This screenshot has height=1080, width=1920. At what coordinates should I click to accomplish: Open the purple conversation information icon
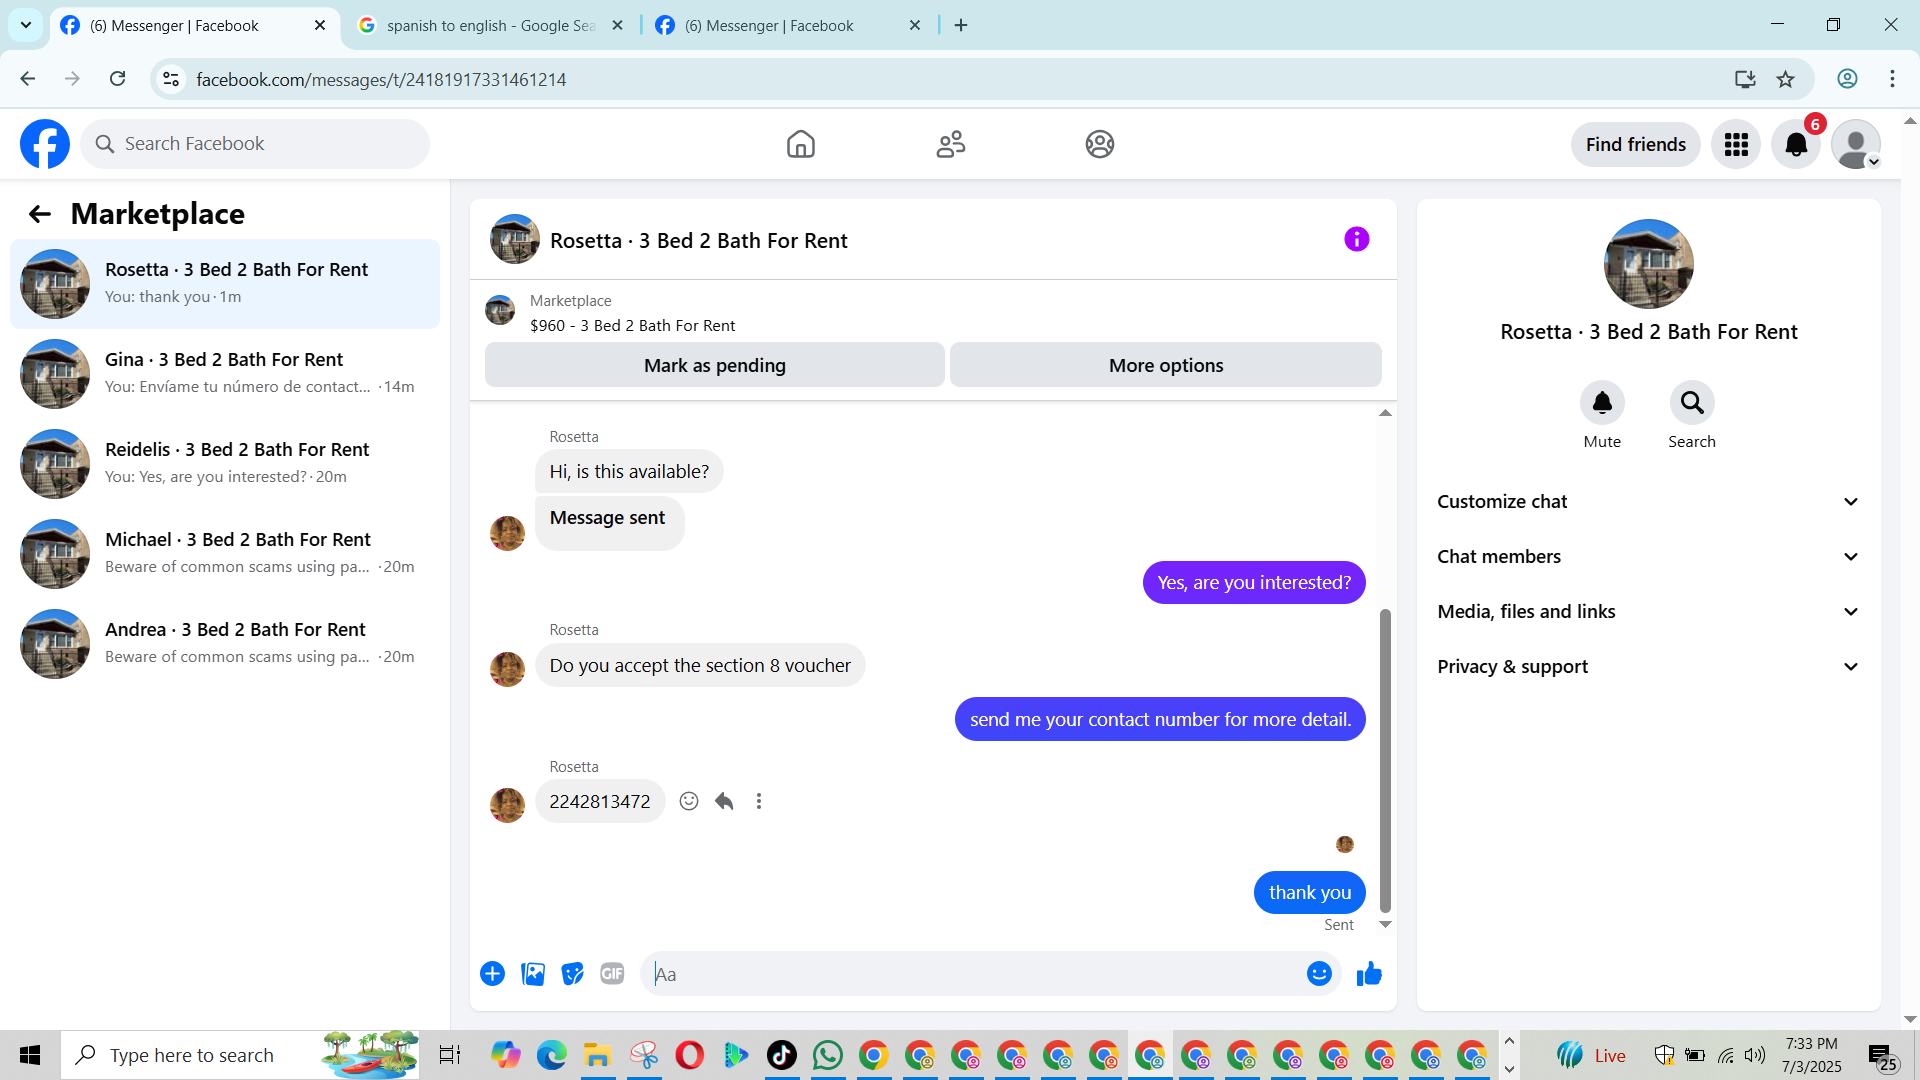(x=1356, y=240)
